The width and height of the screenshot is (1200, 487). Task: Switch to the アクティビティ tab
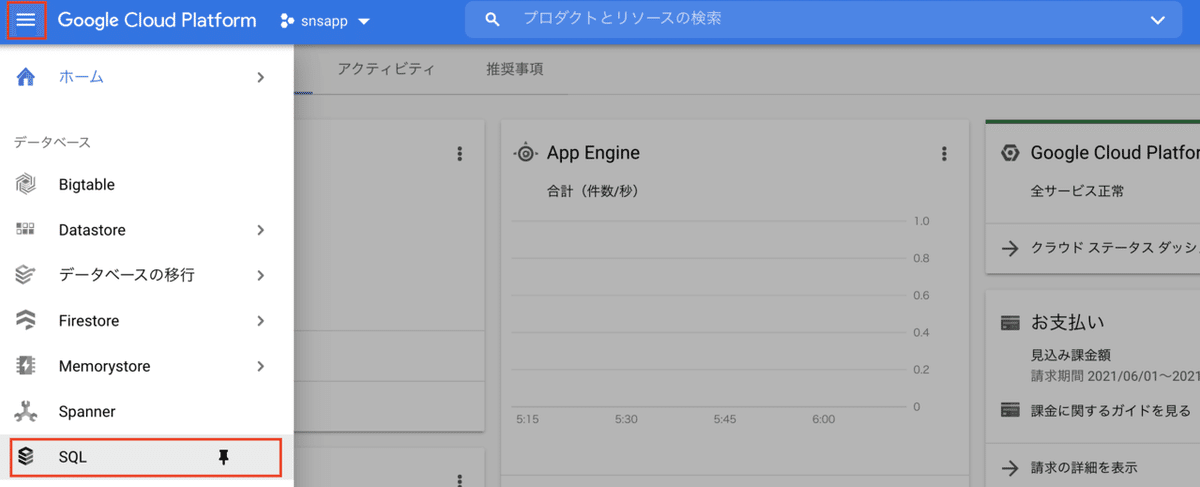coord(386,70)
